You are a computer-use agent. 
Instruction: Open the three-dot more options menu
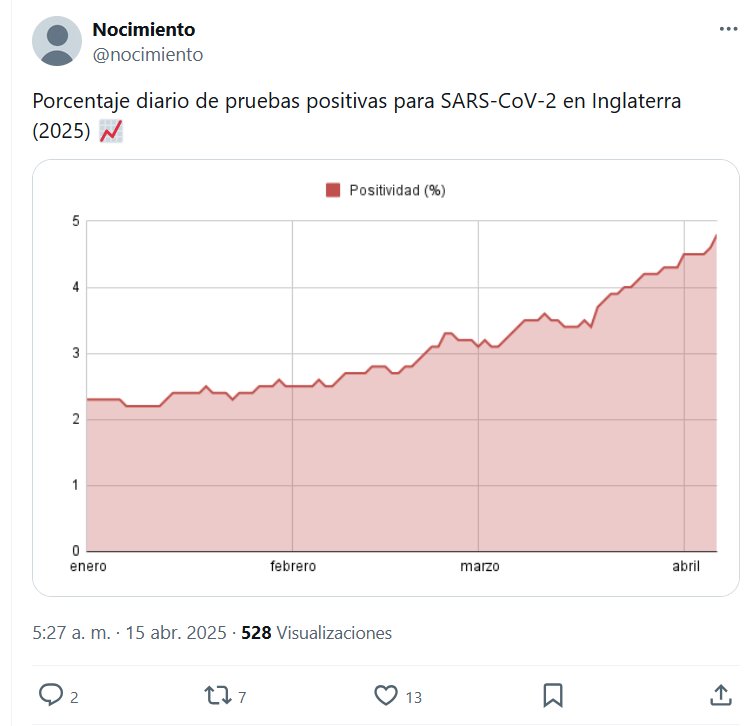click(728, 30)
